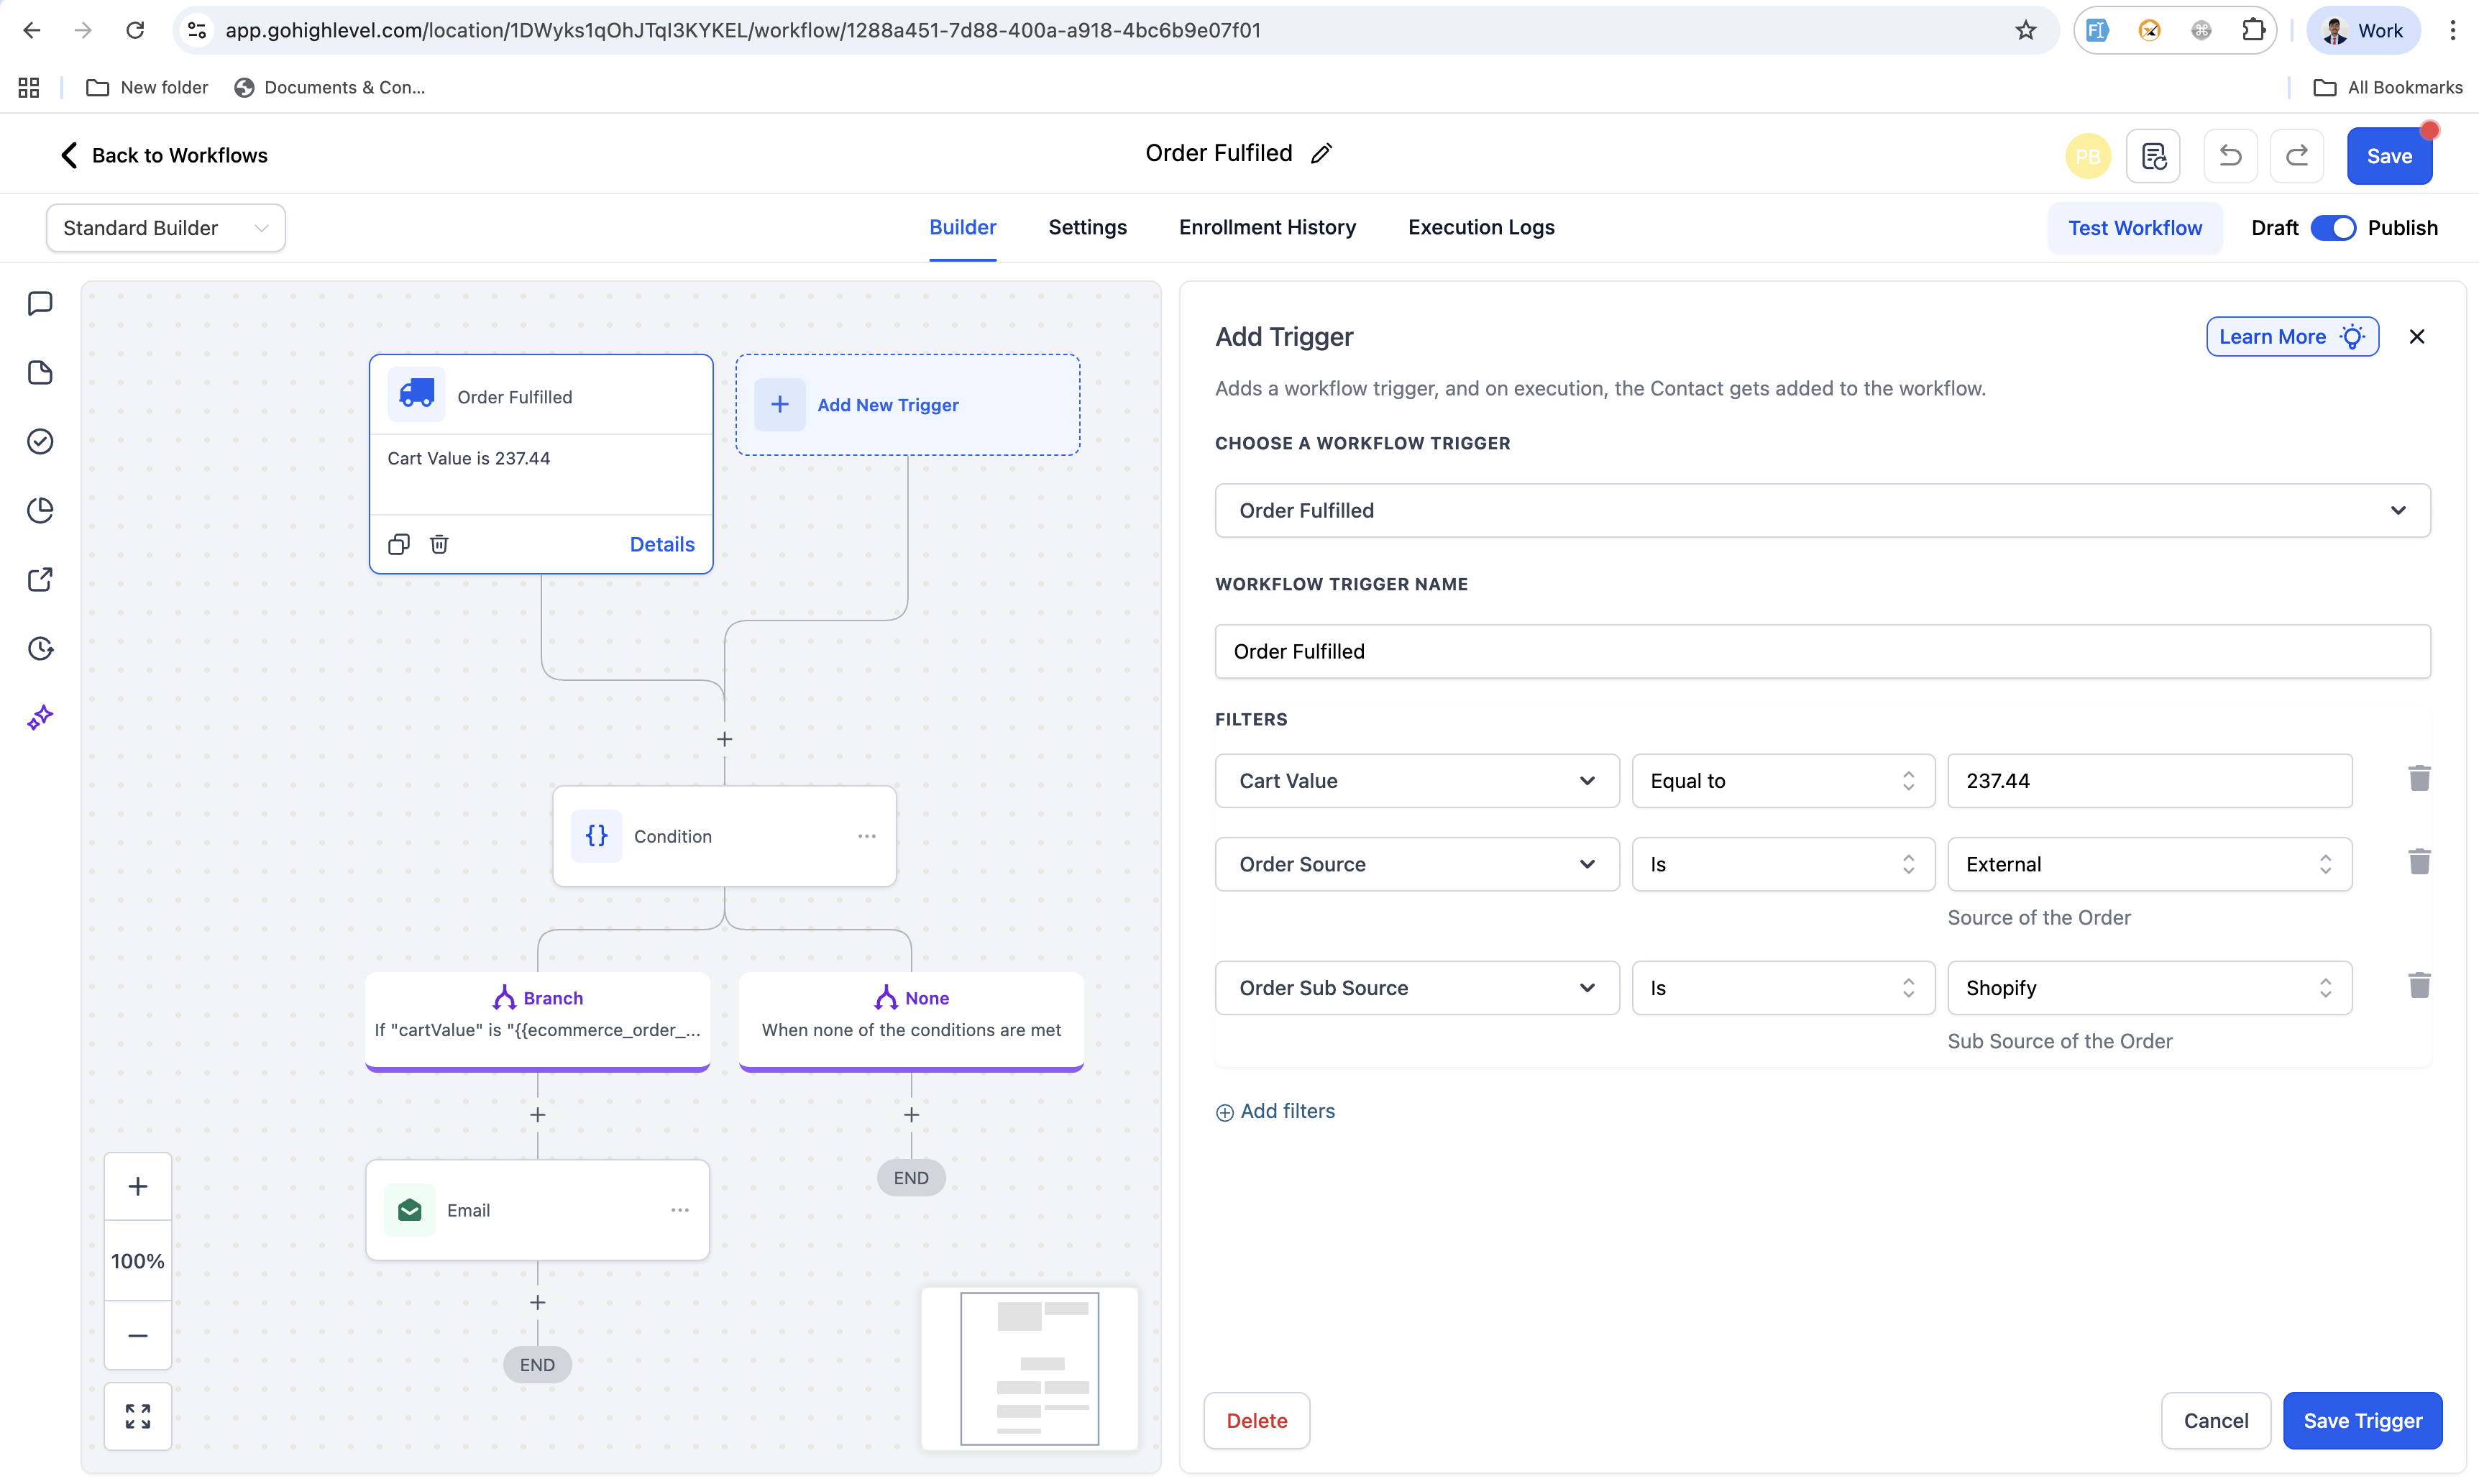This screenshot has height=1484, width=2479.
Task: Toggle the Draft/Publish switch
Action: (2333, 228)
